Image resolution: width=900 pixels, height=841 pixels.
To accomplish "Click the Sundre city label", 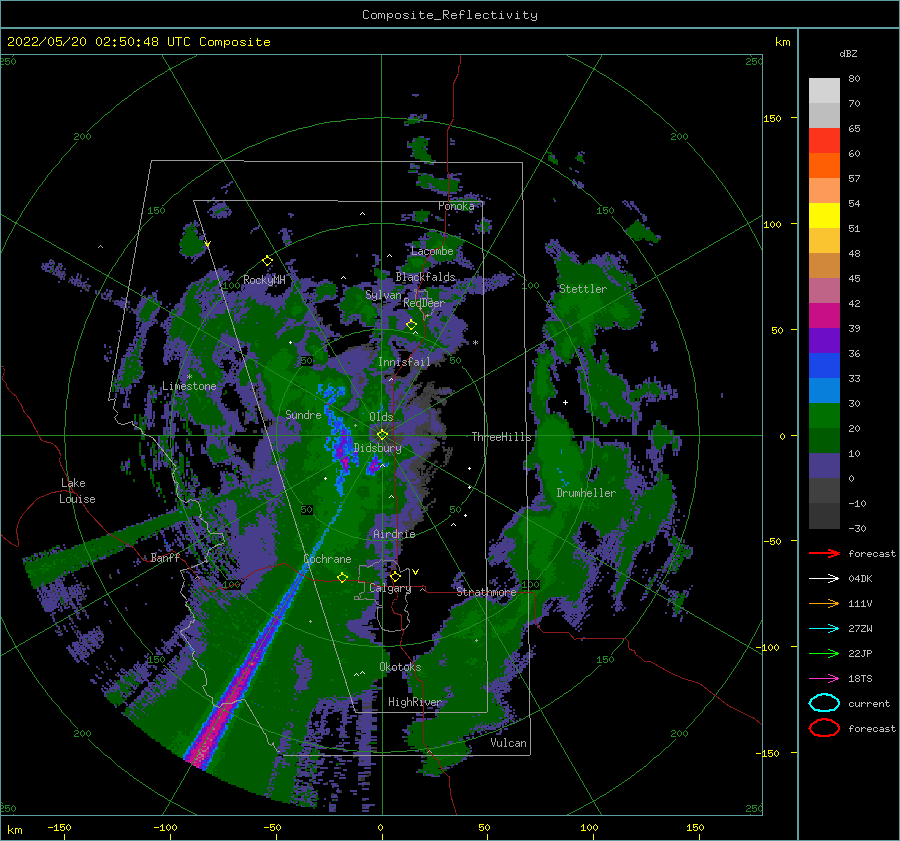I will pos(303,414).
